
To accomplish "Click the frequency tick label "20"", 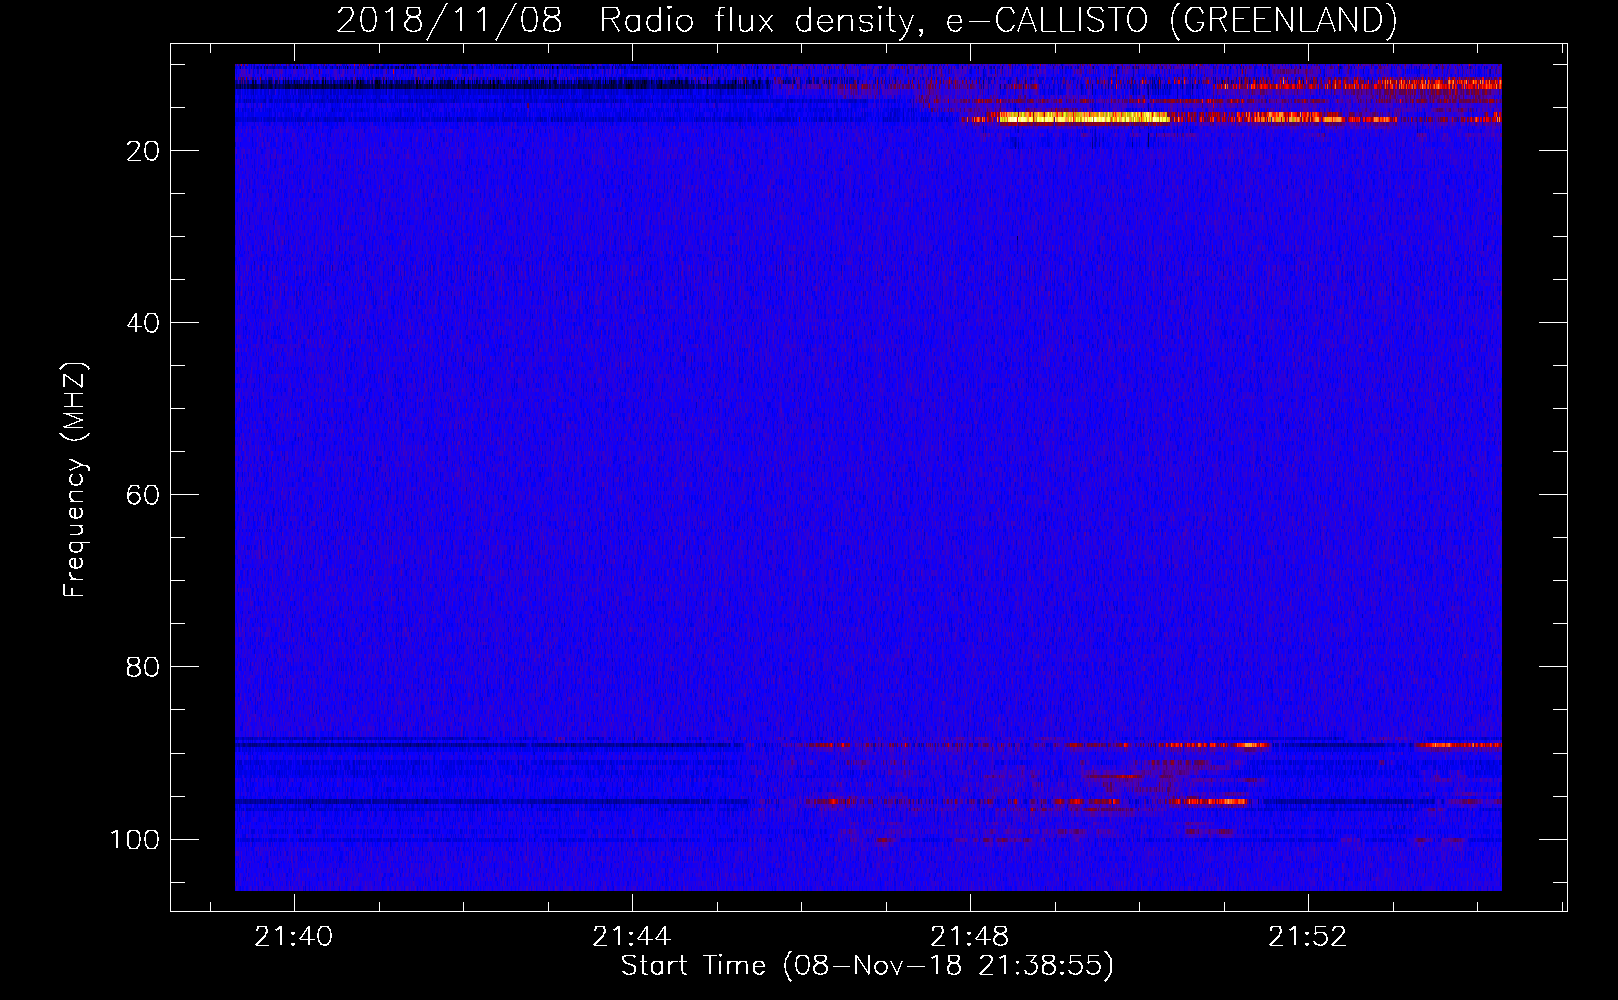I will (x=143, y=151).
